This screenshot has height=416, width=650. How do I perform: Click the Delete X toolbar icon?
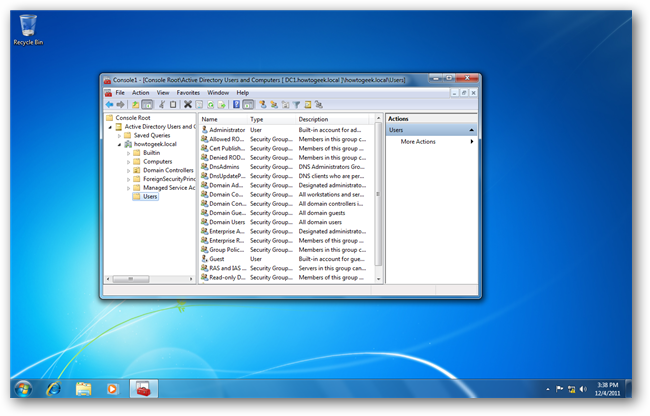tap(187, 104)
